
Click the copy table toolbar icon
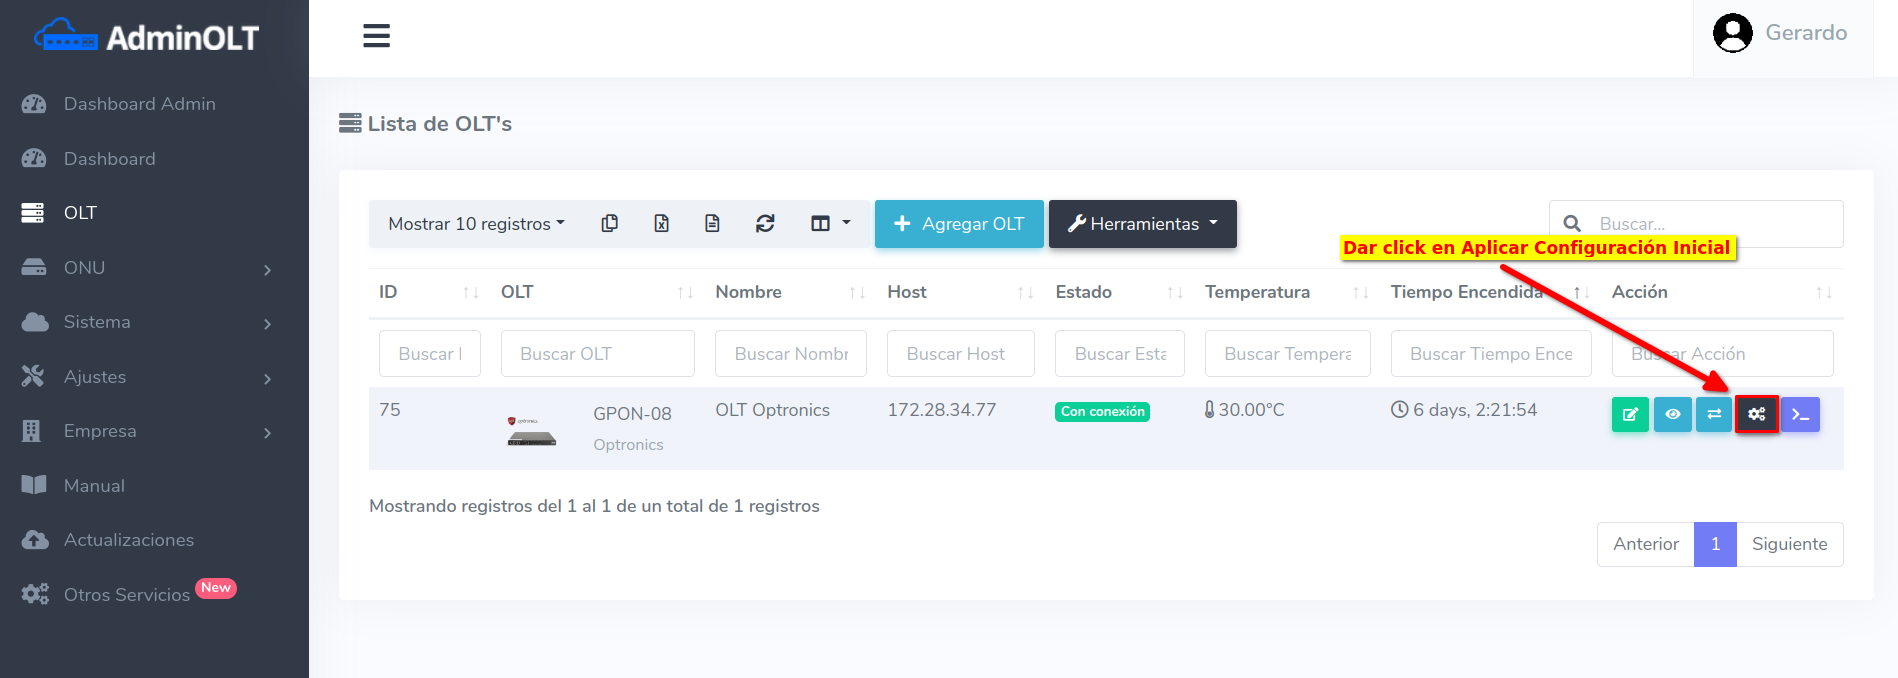tap(609, 224)
